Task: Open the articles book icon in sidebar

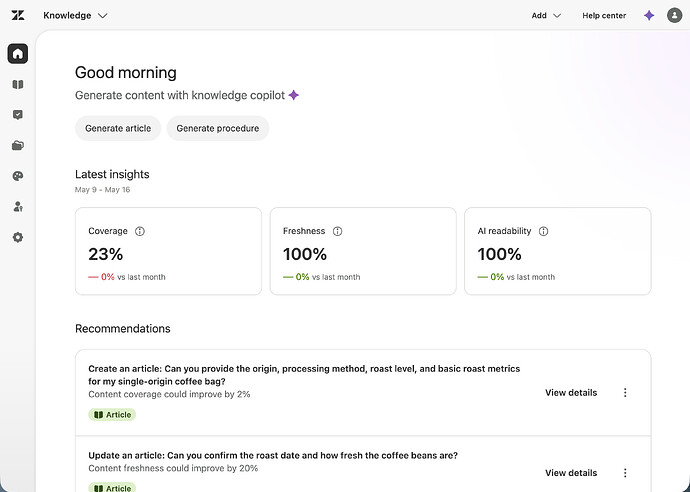Action: (x=18, y=84)
